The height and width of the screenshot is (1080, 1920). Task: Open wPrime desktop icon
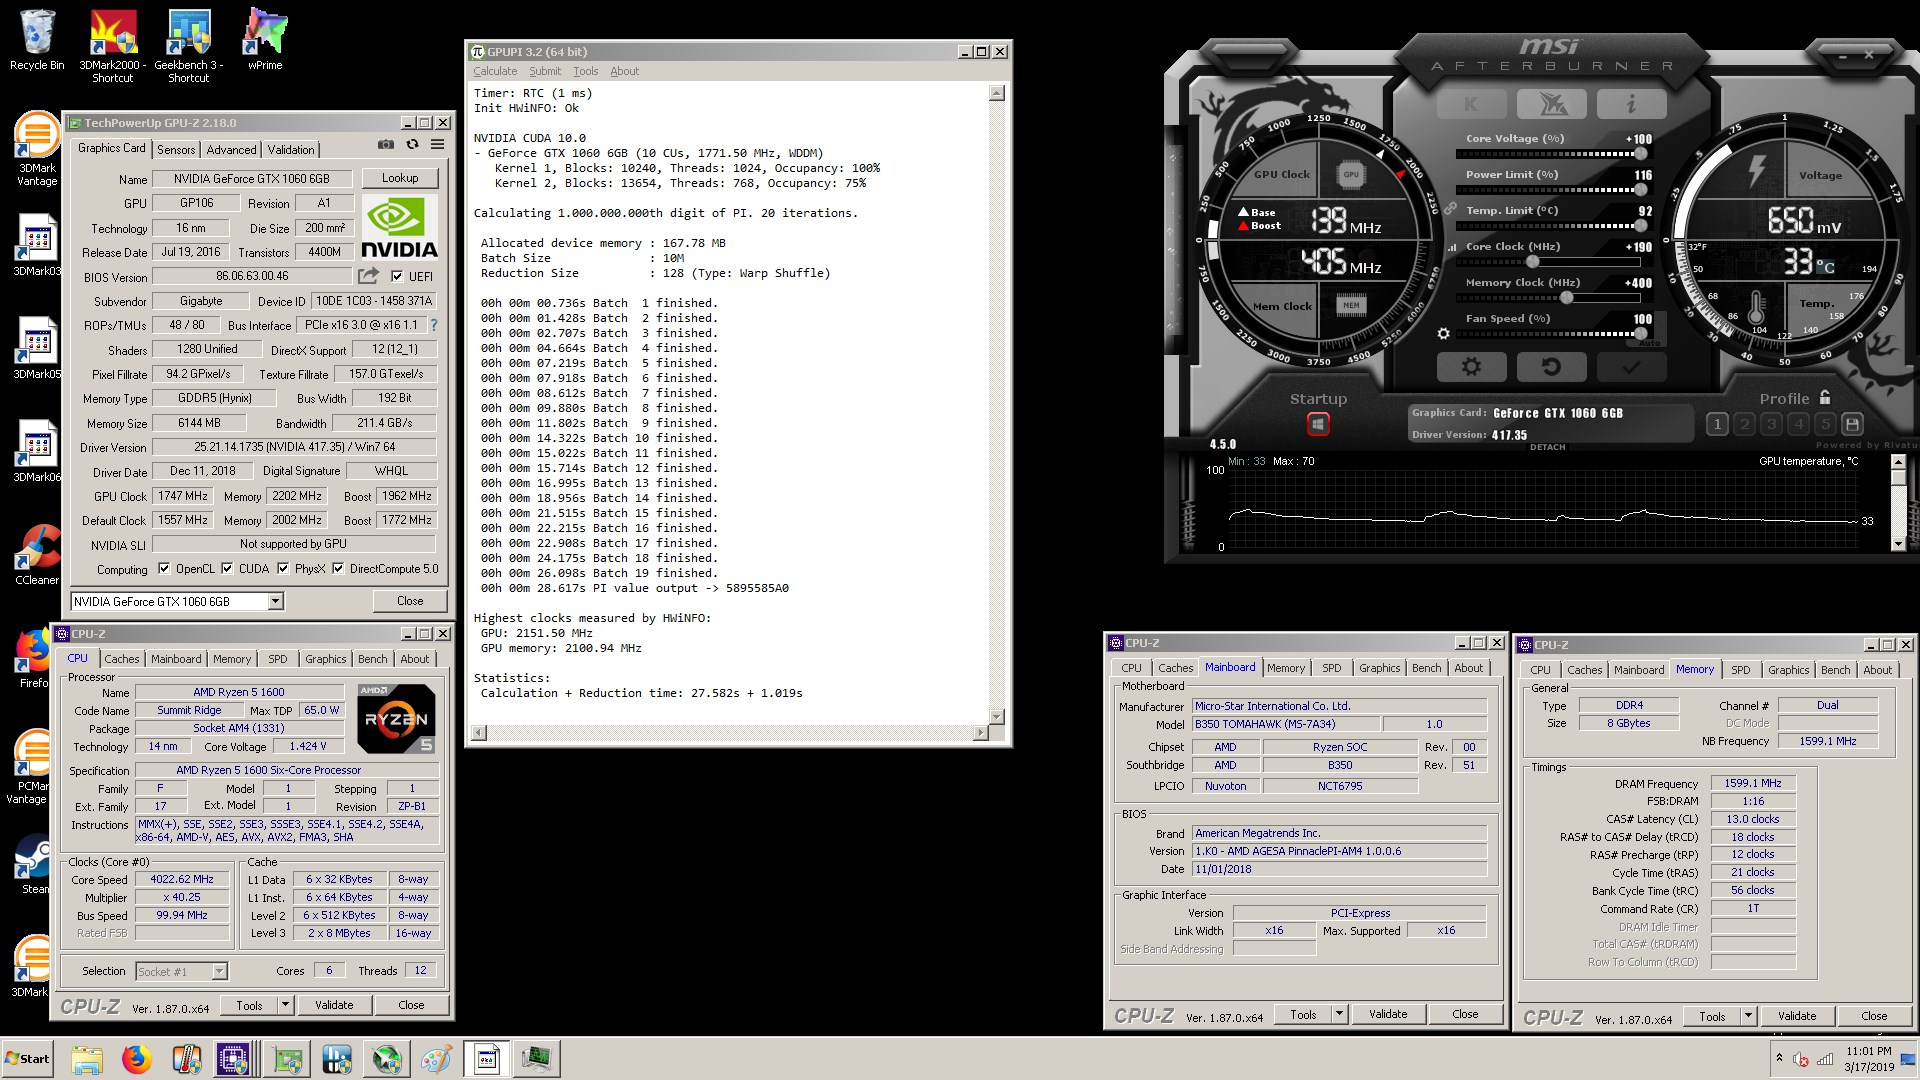(265, 40)
